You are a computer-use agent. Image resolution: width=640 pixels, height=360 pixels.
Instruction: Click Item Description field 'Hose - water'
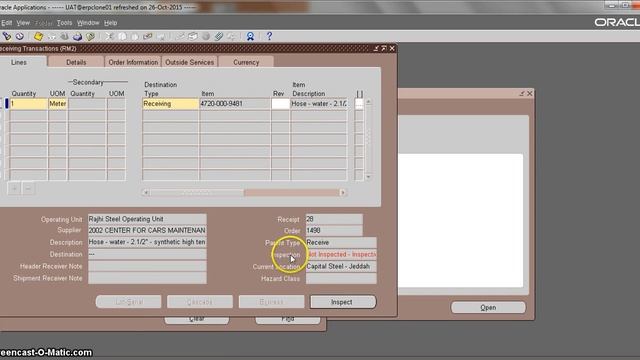tap(319, 104)
